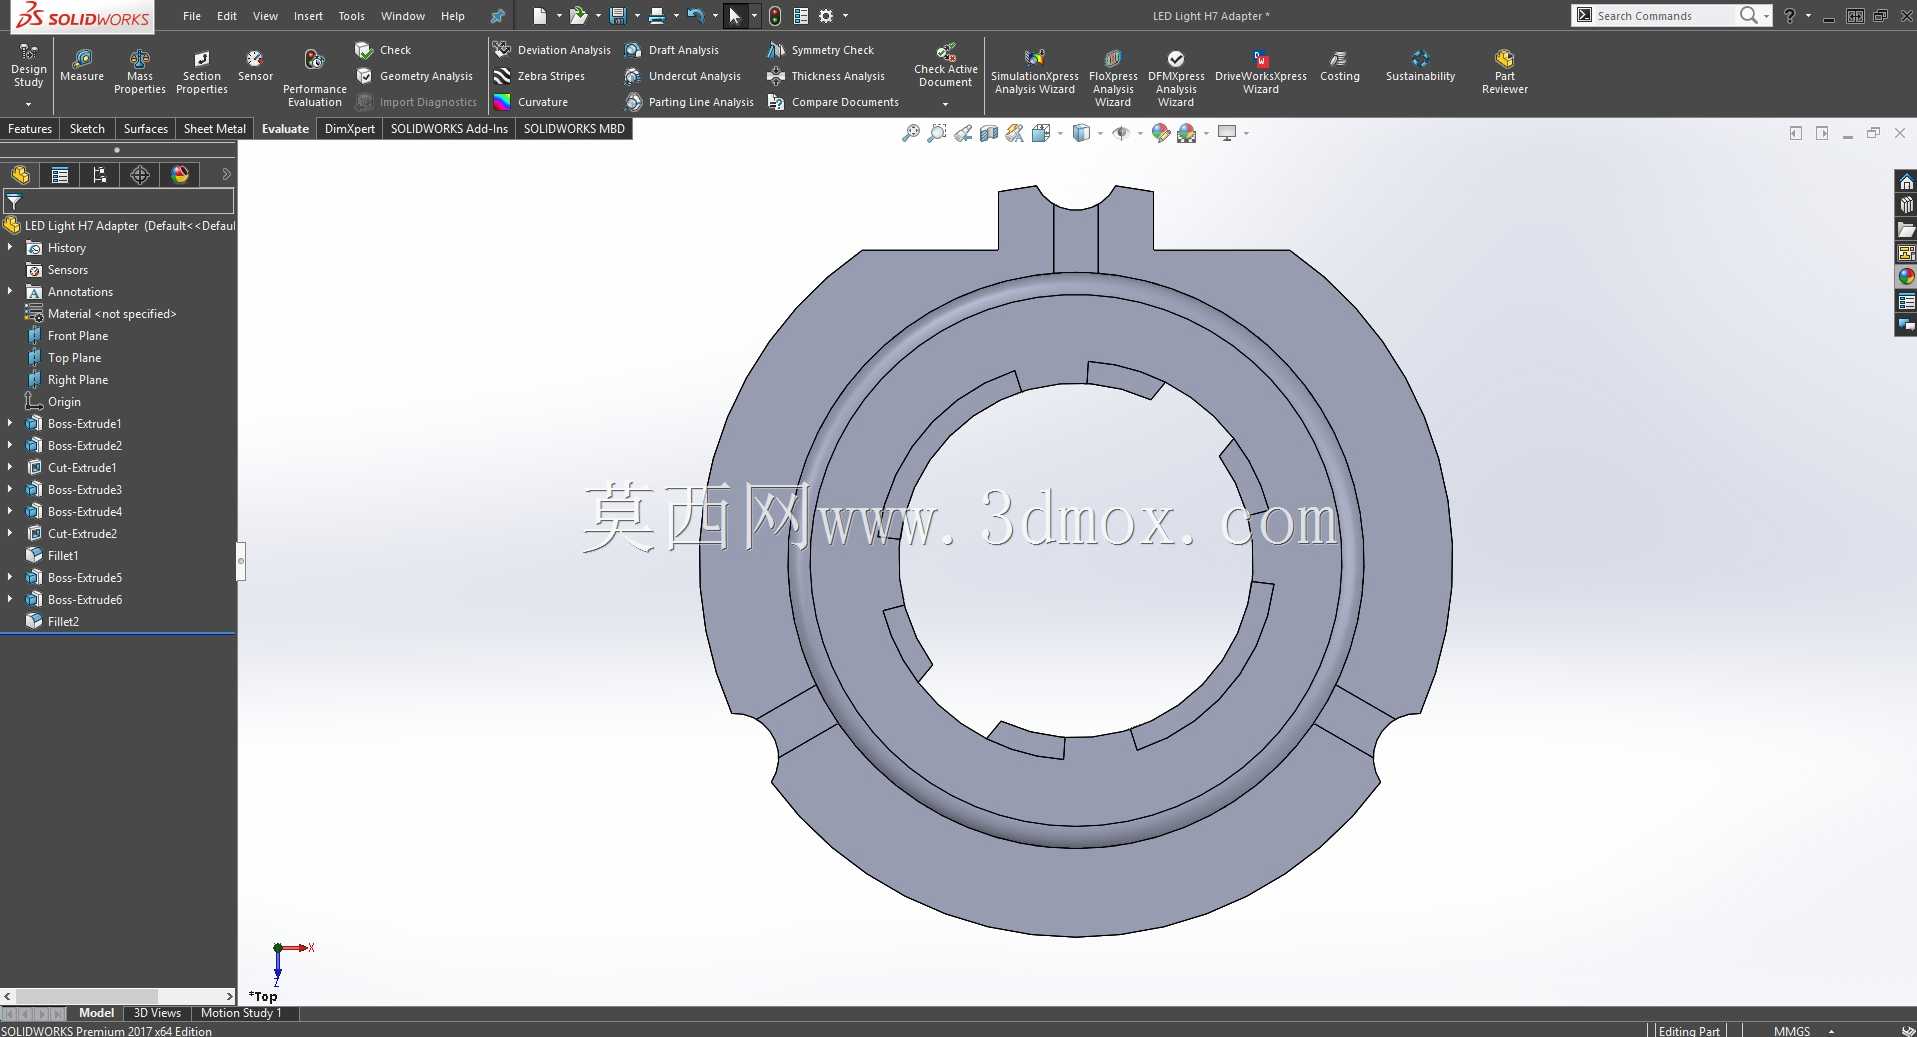The image size is (1917, 1037).
Task: Open Compare Documents
Action: [833, 102]
